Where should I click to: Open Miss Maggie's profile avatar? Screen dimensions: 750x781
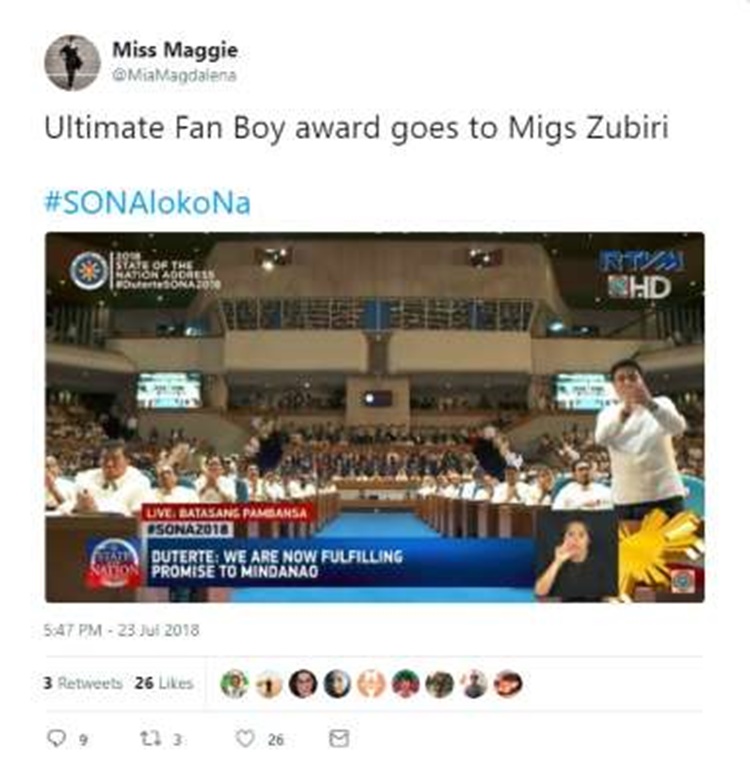pyautogui.click(x=72, y=63)
